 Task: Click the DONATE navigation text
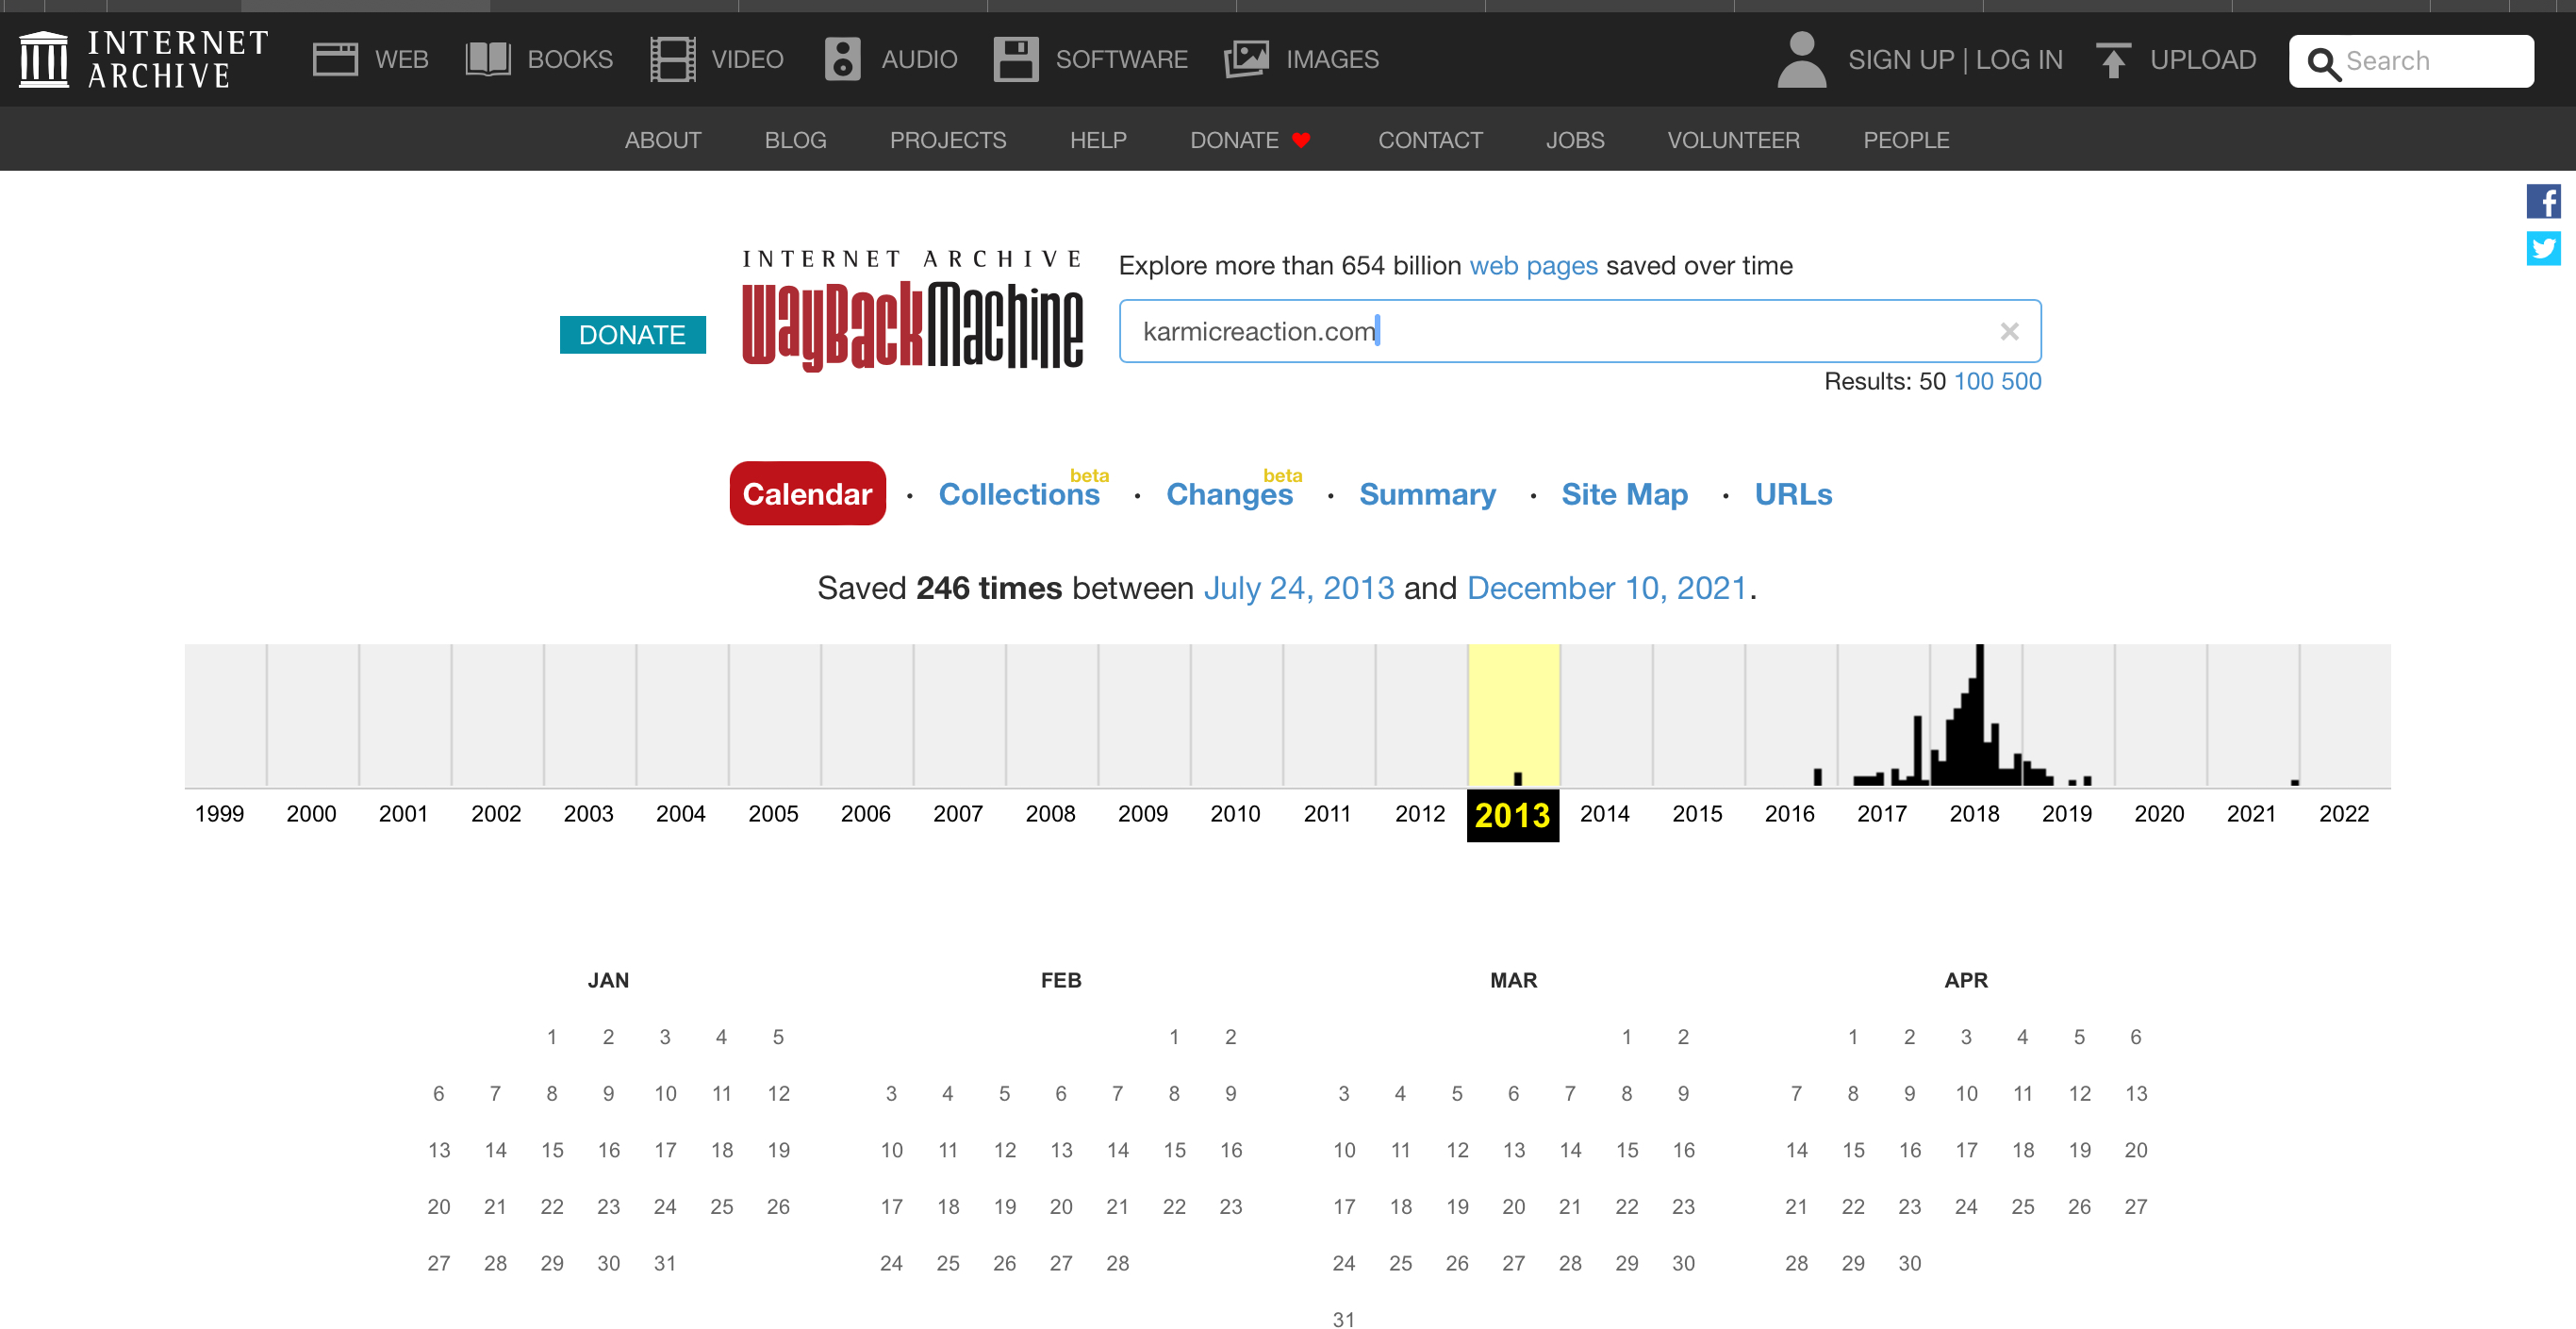[x=1234, y=140]
